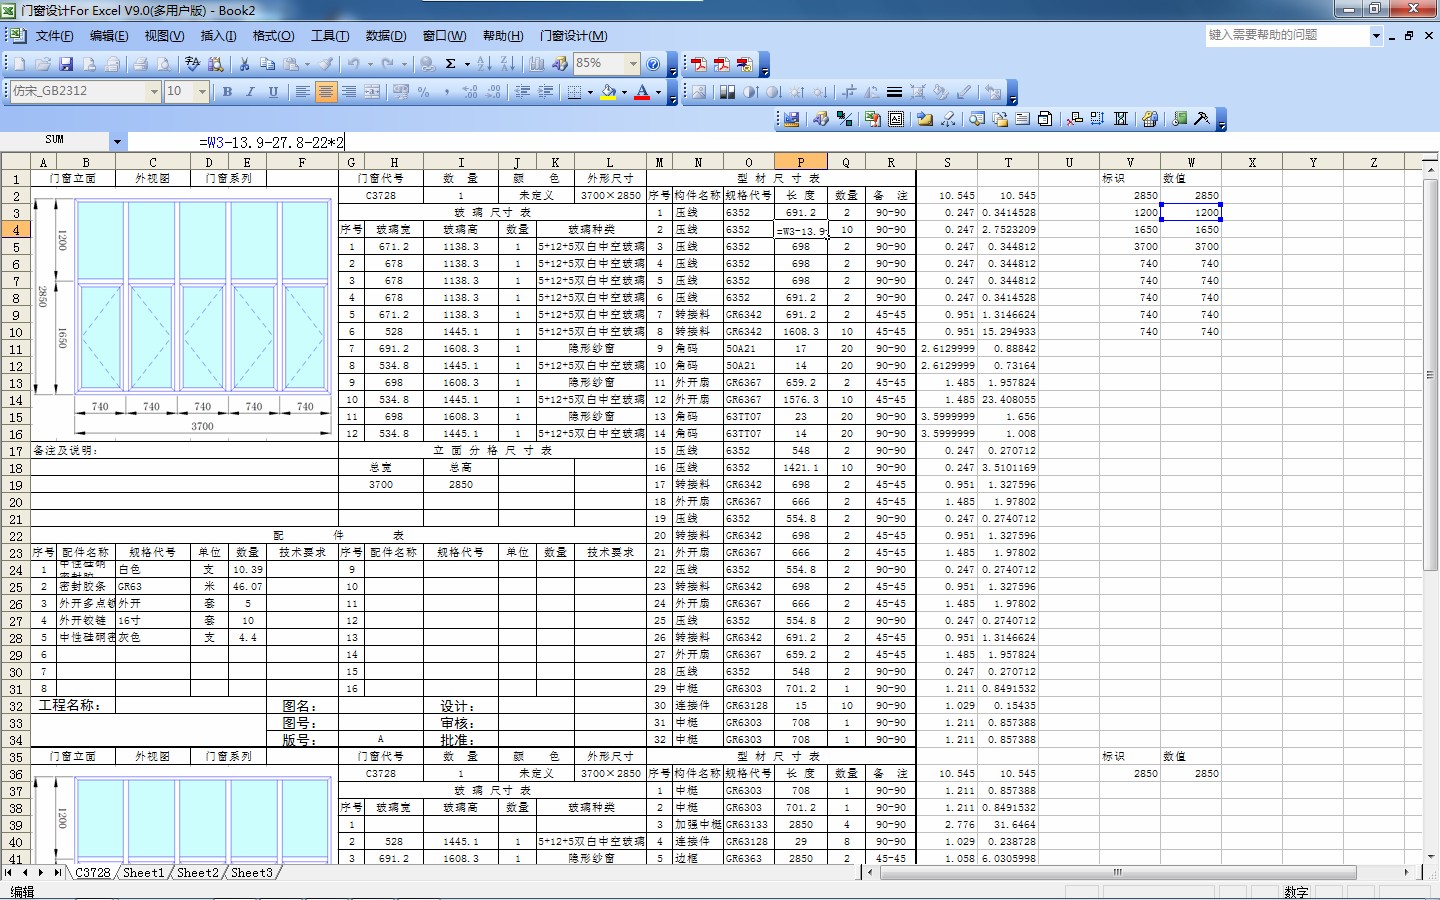Toggle bold formatting
Image resolution: width=1440 pixels, height=900 pixels.
(227, 92)
